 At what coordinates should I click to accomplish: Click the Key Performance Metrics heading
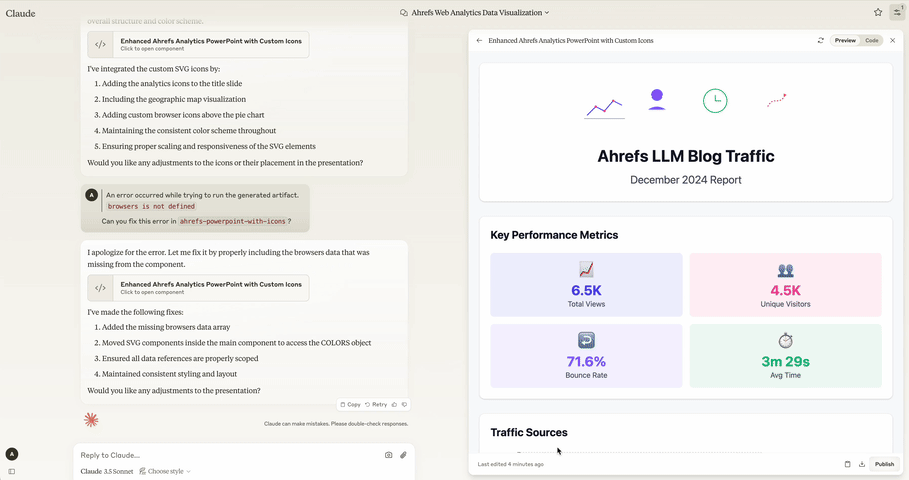pyautogui.click(x=554, y=235)
